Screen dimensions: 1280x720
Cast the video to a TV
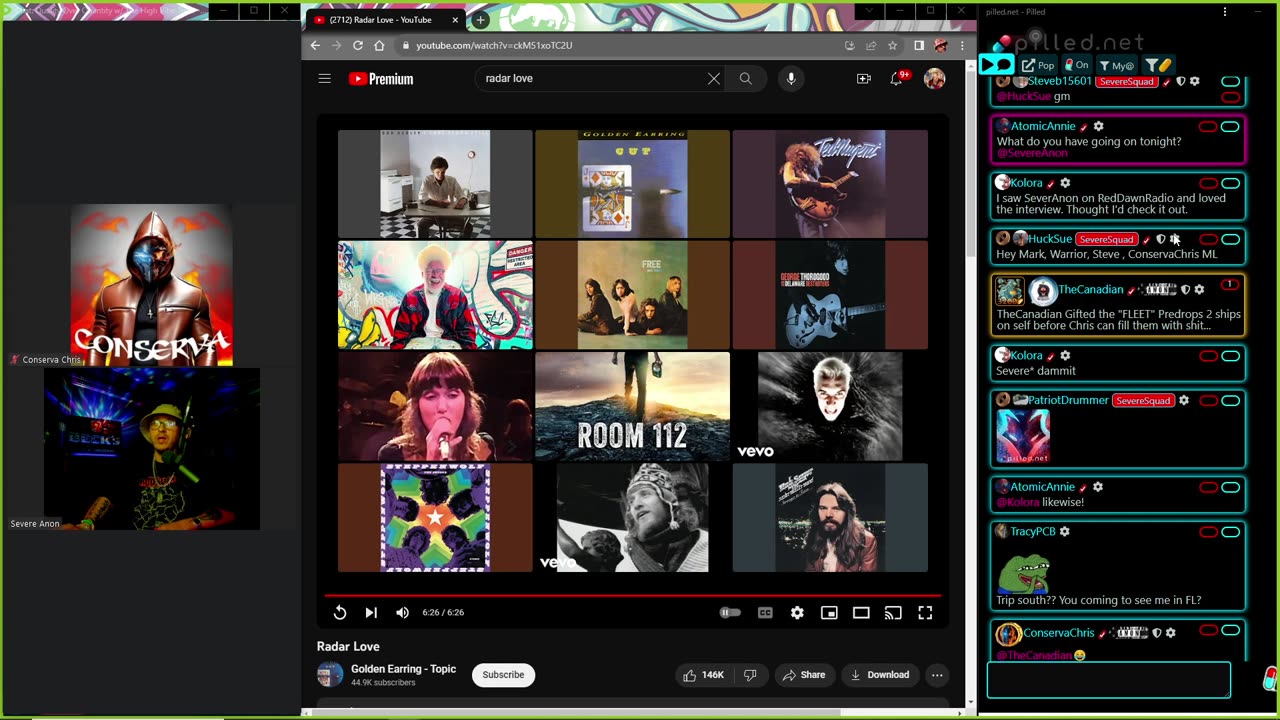(893, 613)
